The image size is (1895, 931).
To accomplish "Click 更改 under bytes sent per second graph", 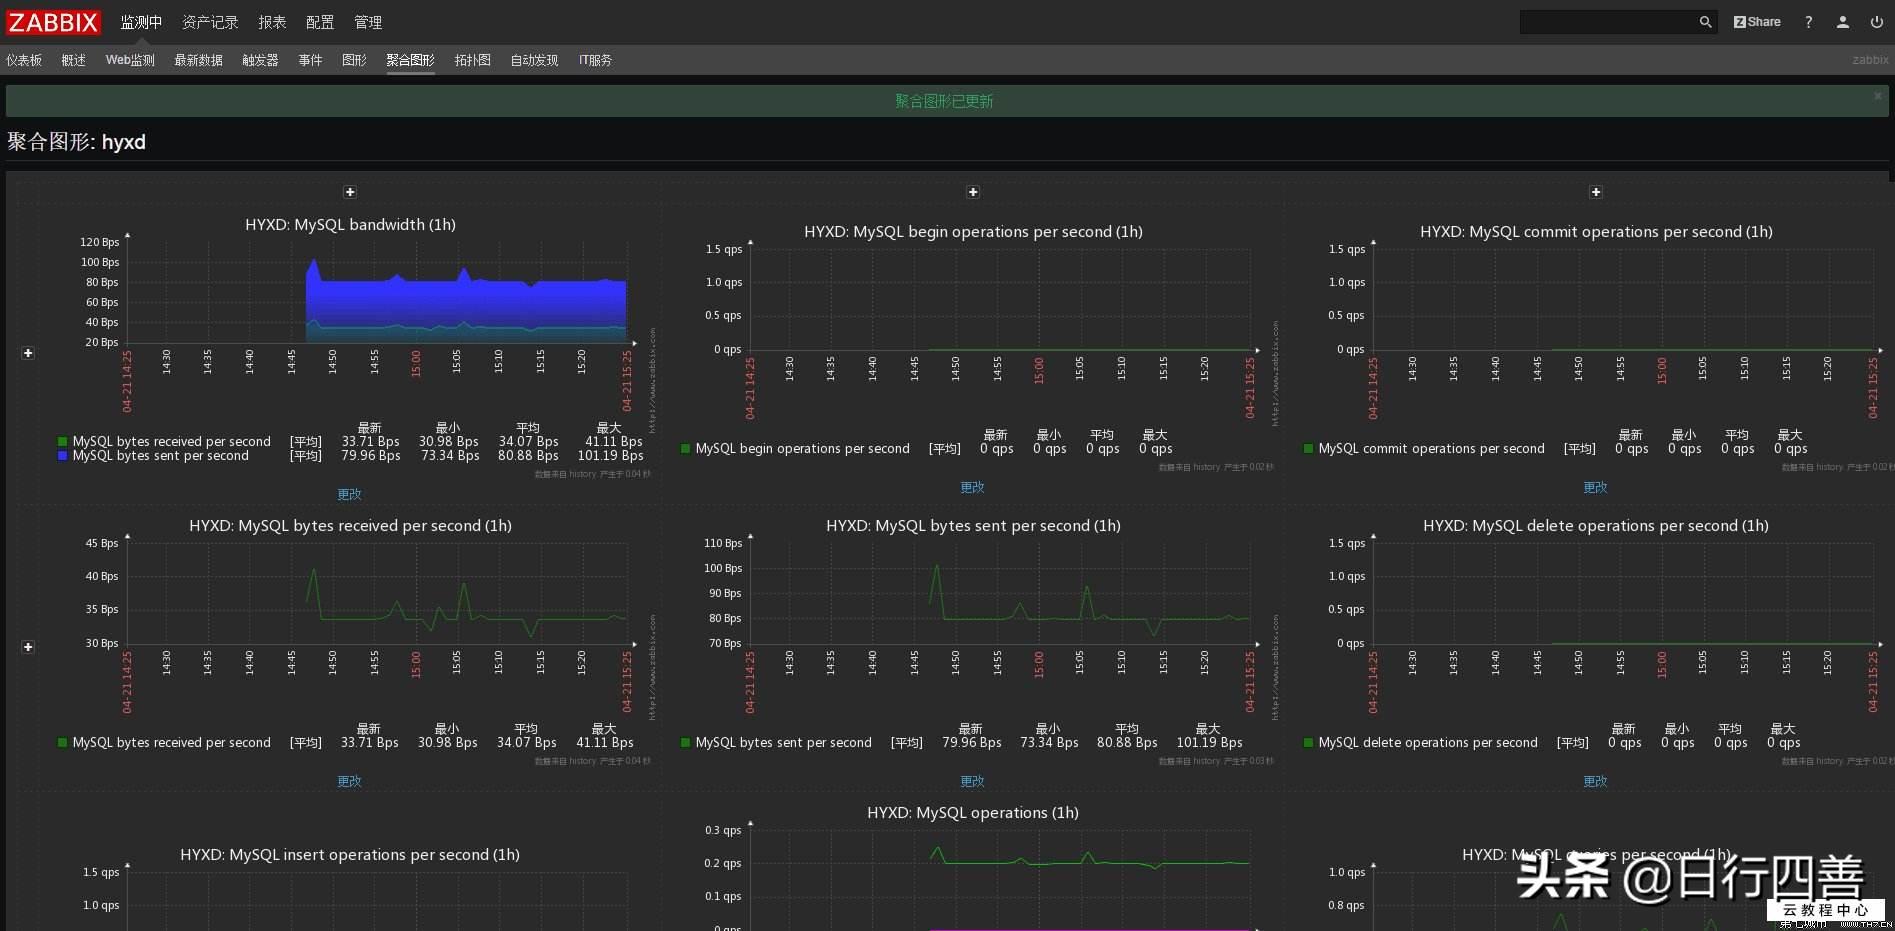I will [972, 781].
